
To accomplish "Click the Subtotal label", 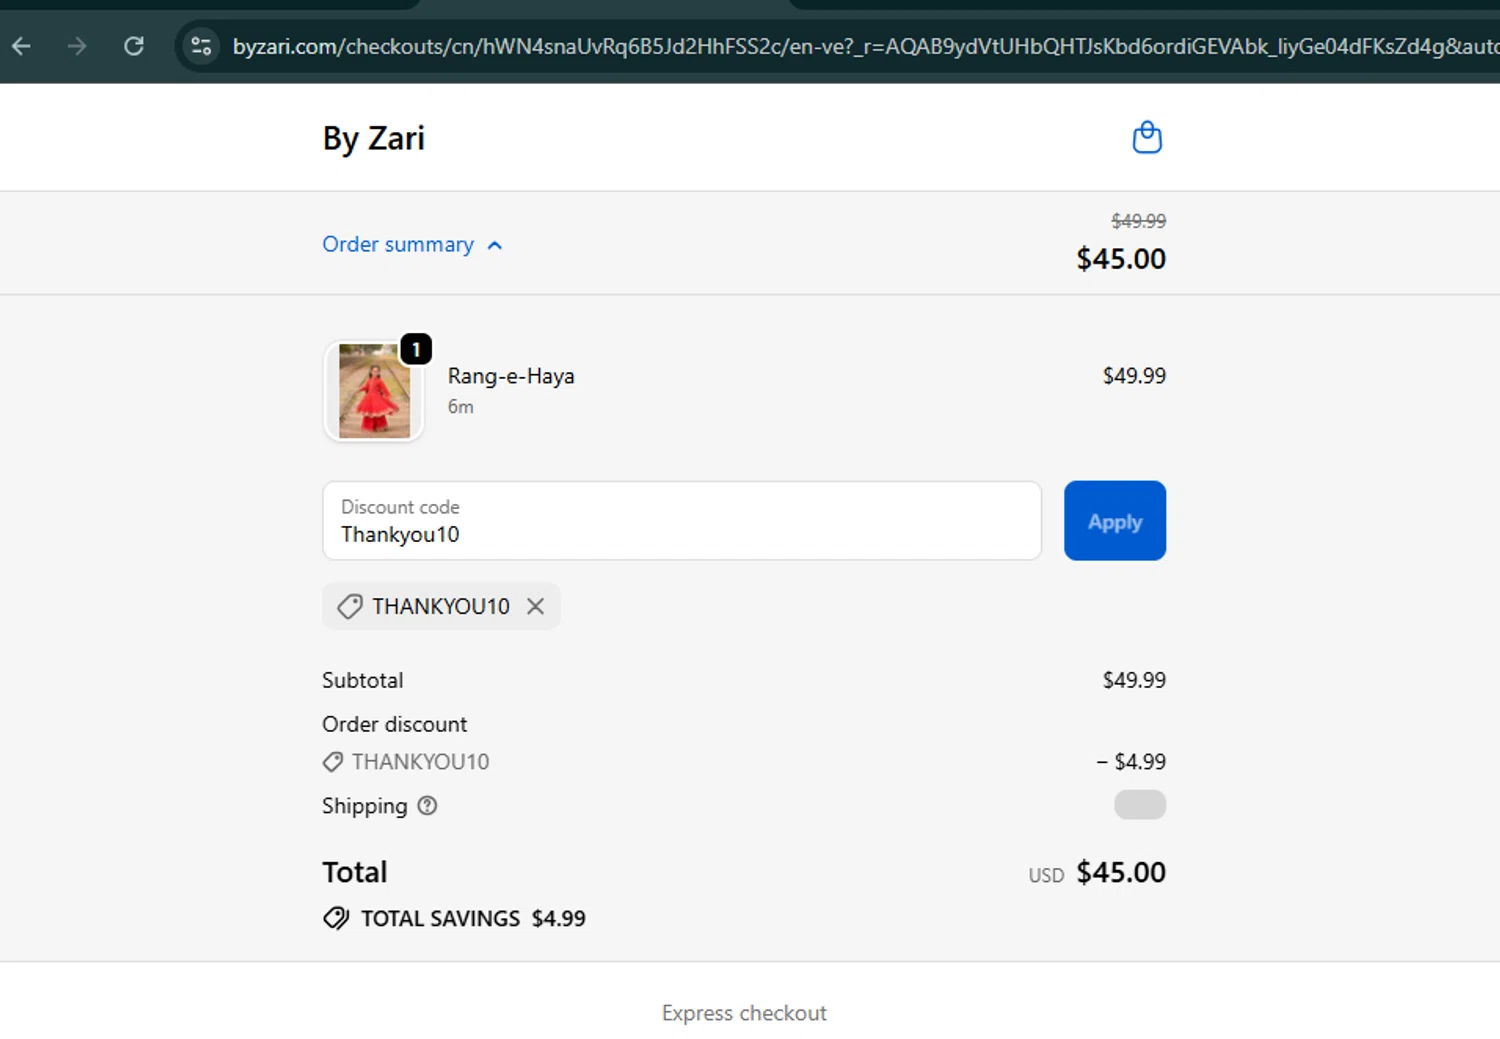I will 362,680.
